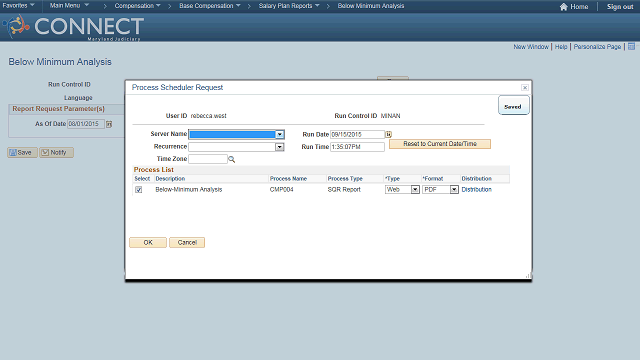Open the As Of Date calendar icon
Image resolution: width=640 pixels, height=360 pixels.
coord(109,124)
